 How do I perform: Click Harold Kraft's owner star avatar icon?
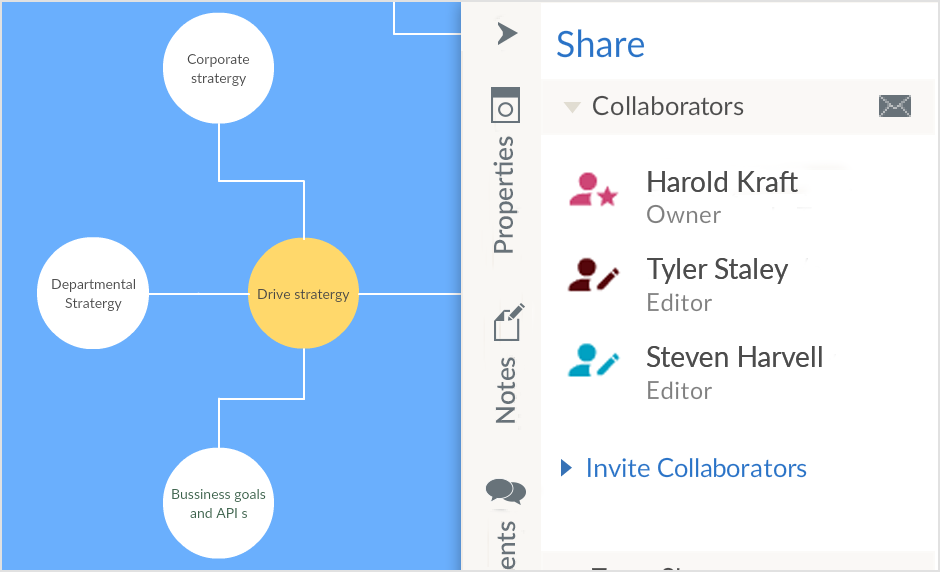coord(592,189)
